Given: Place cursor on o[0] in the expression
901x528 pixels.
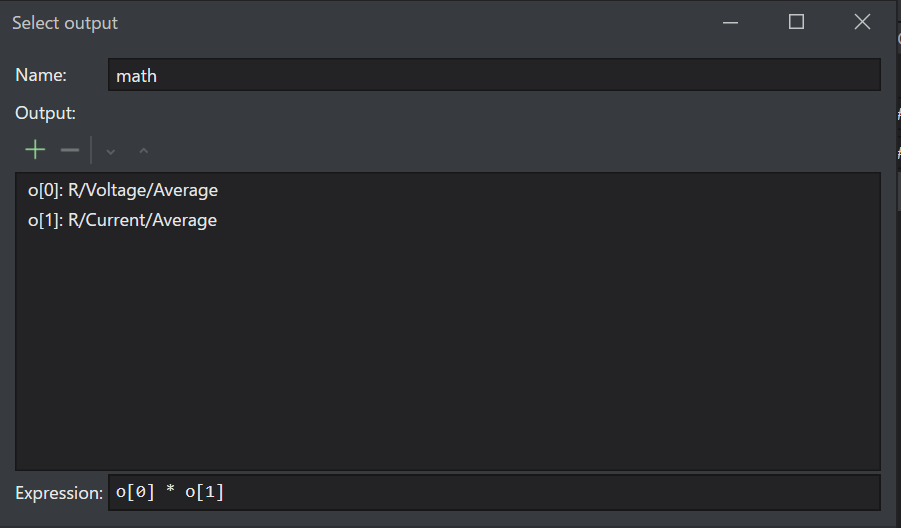Looking at the screenshot, I should pyautogui.click(x=135, y=492).
